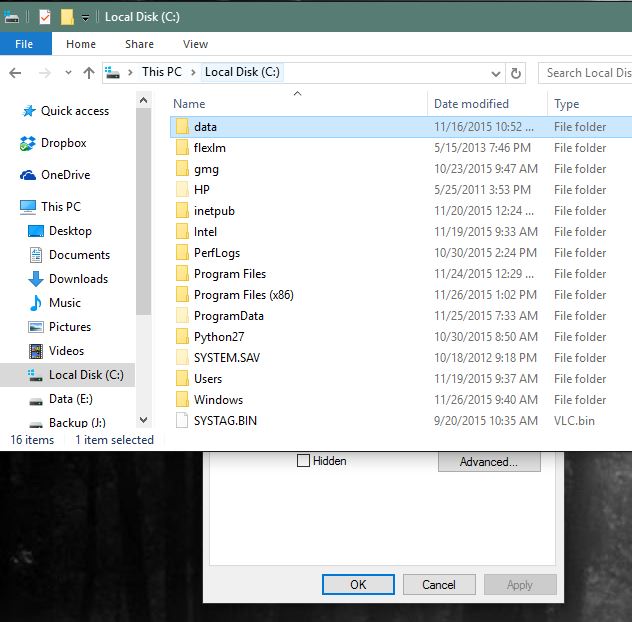Expand the chevron before This PC in address bar
This screenshot has height=622, width=632.
[x=130, y=73]
